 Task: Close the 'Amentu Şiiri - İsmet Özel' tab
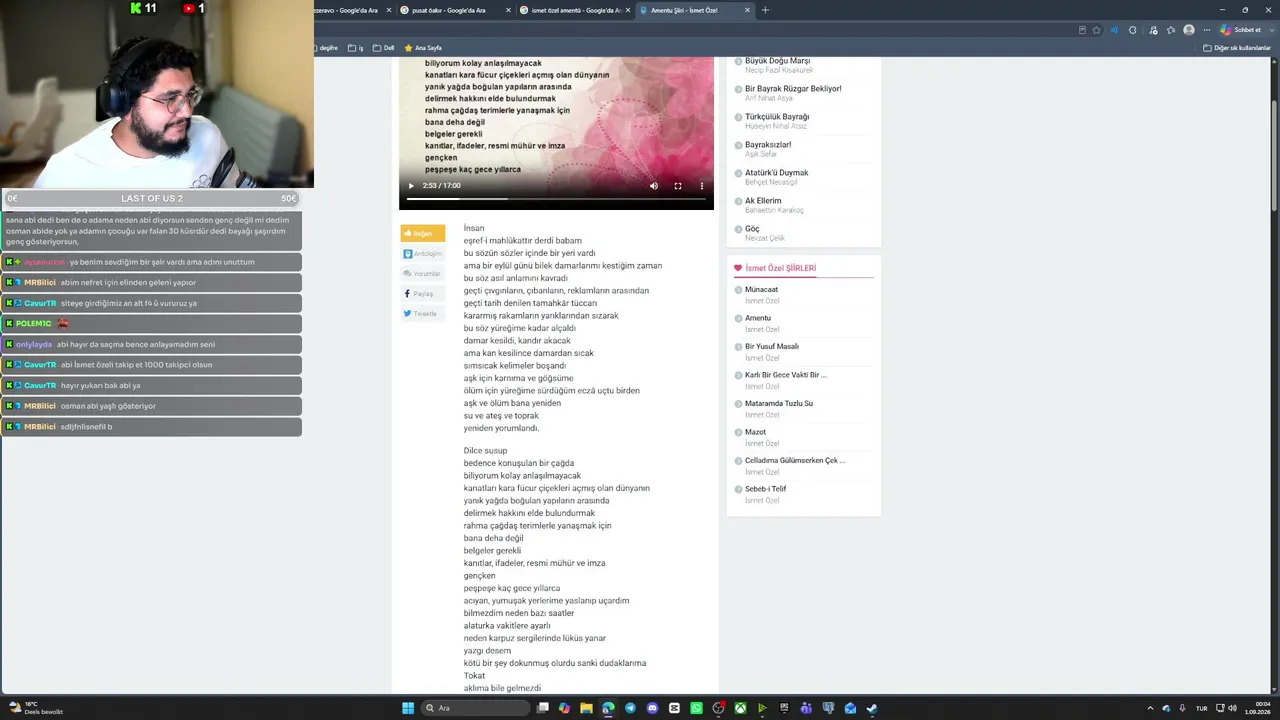pyautogui.click(x=747, y=10)
